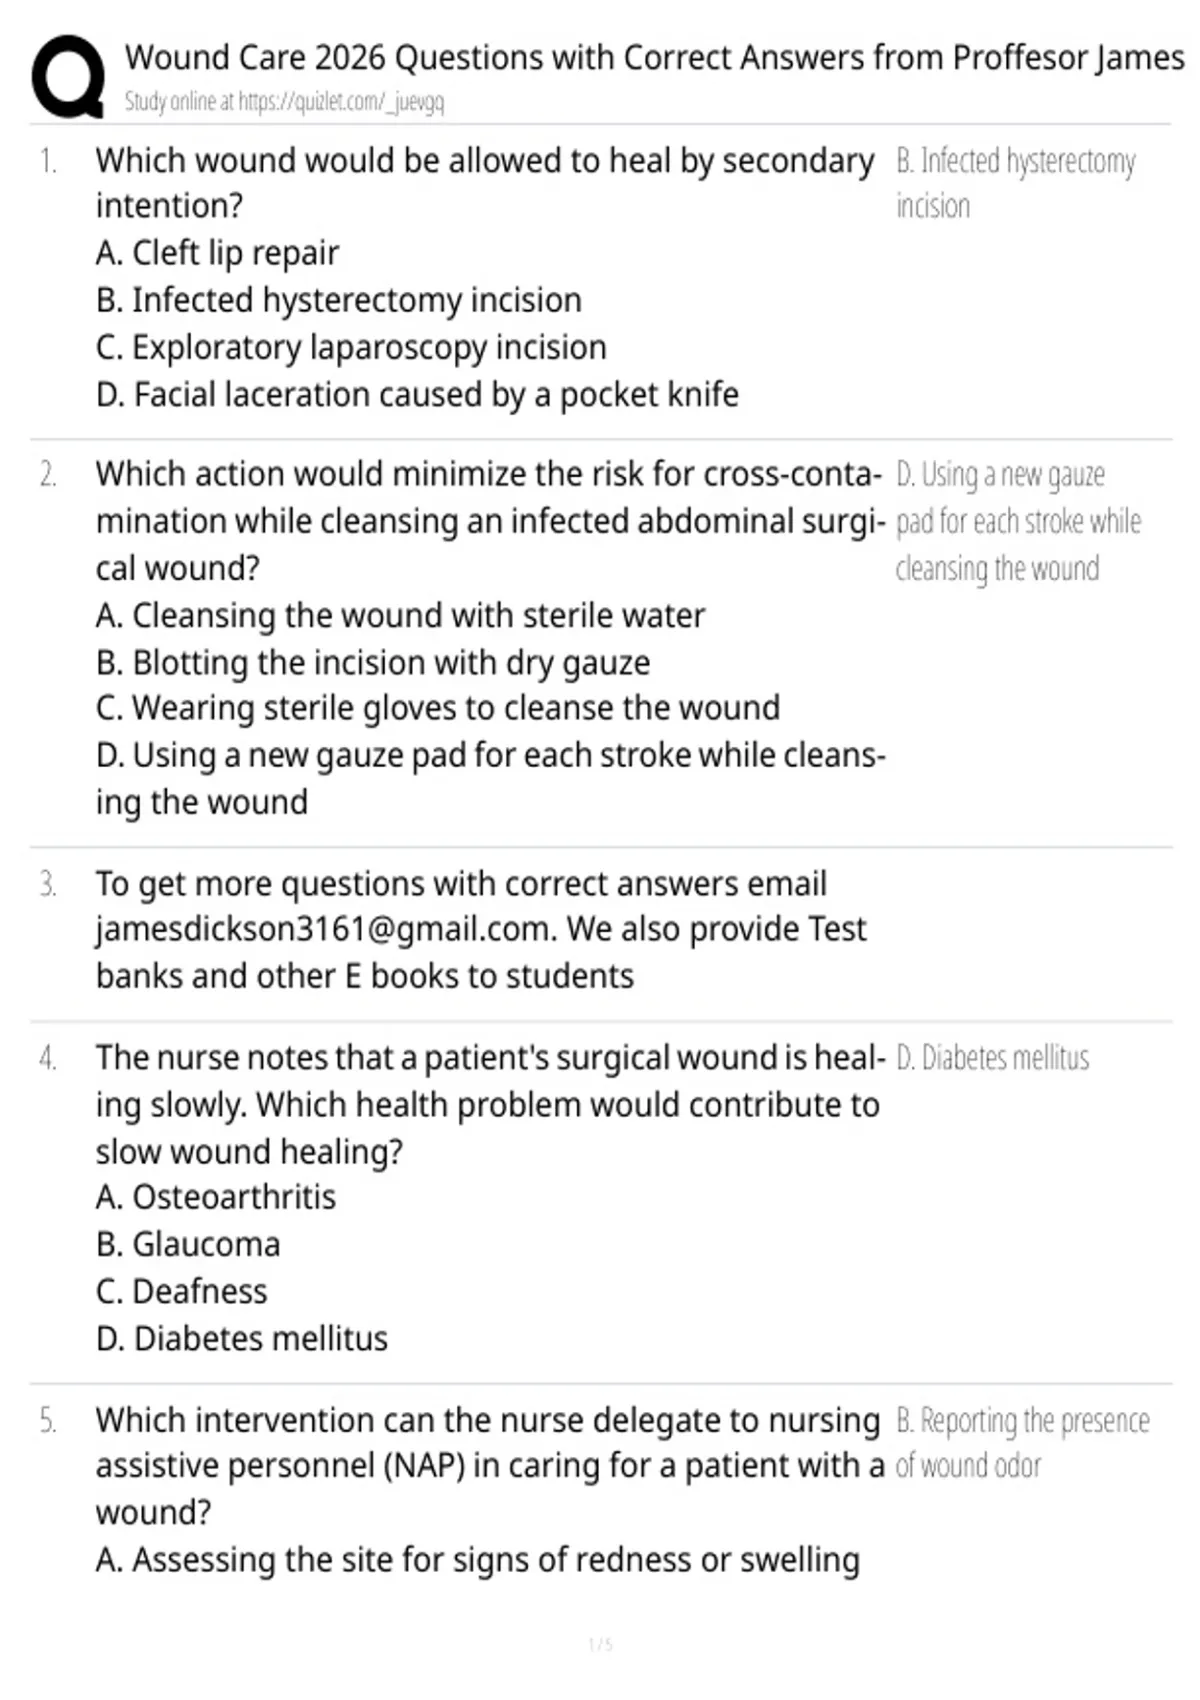Click the jamesdickson3161@gmail.com email address

(325, 929)
